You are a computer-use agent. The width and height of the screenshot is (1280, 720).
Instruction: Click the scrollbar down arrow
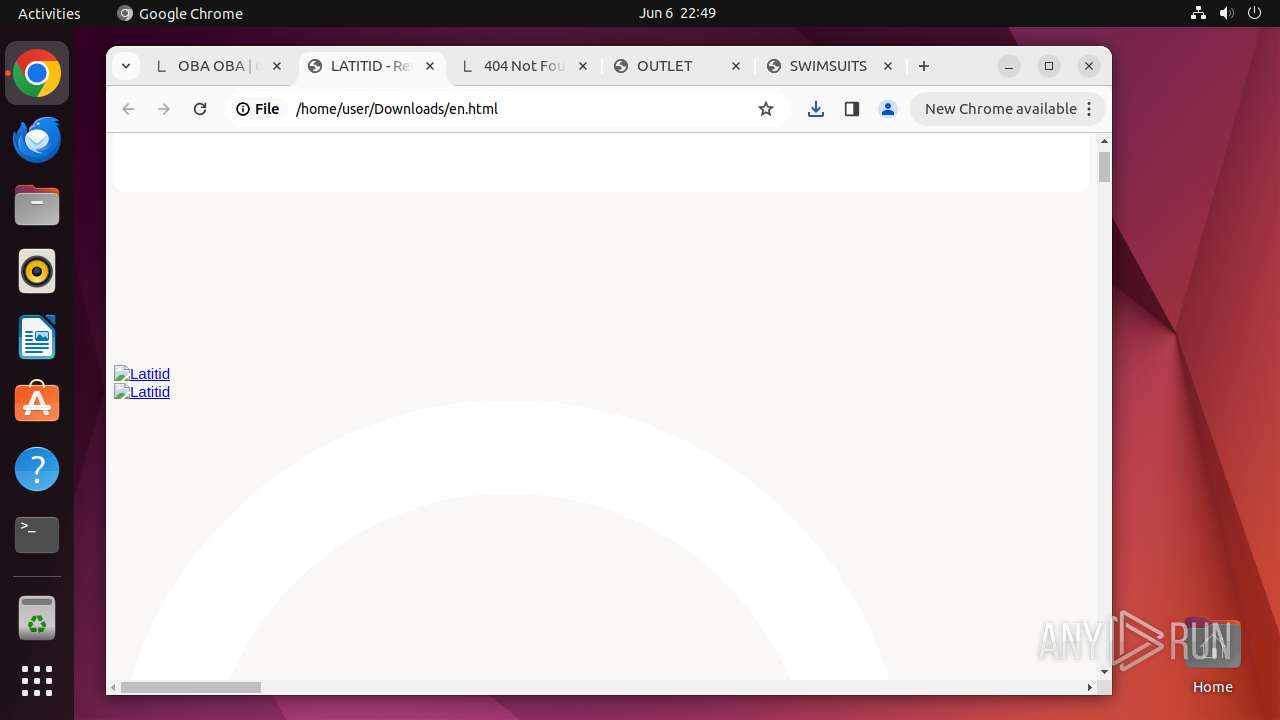coord(1104,672)
